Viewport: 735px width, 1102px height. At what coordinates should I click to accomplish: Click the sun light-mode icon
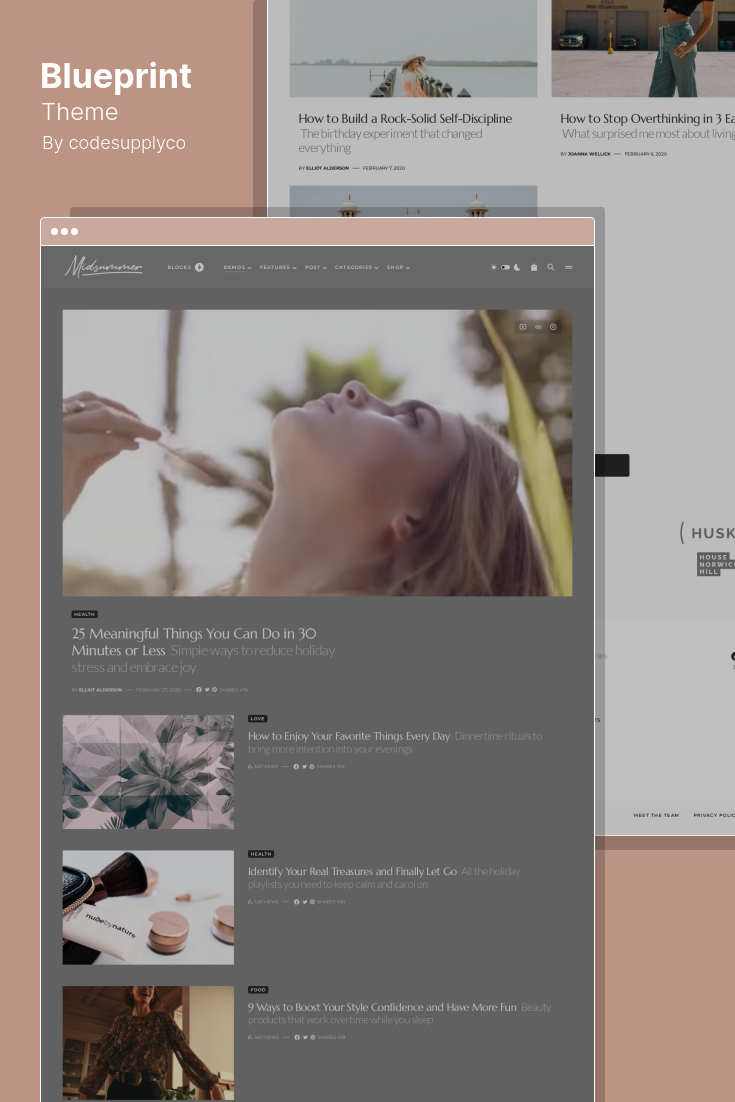[493, 267]
